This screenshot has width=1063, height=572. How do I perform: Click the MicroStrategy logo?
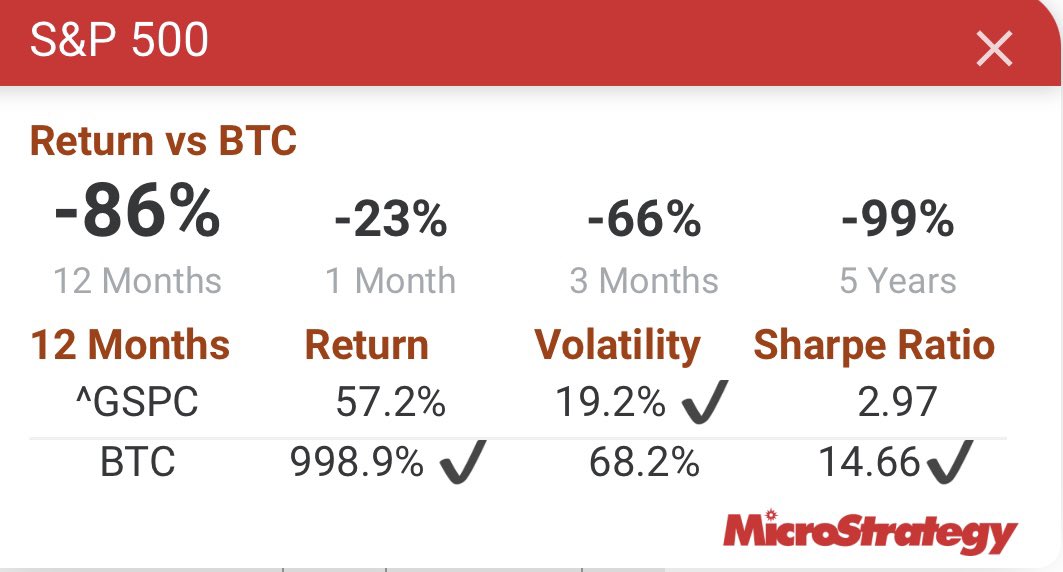[869, 531]
